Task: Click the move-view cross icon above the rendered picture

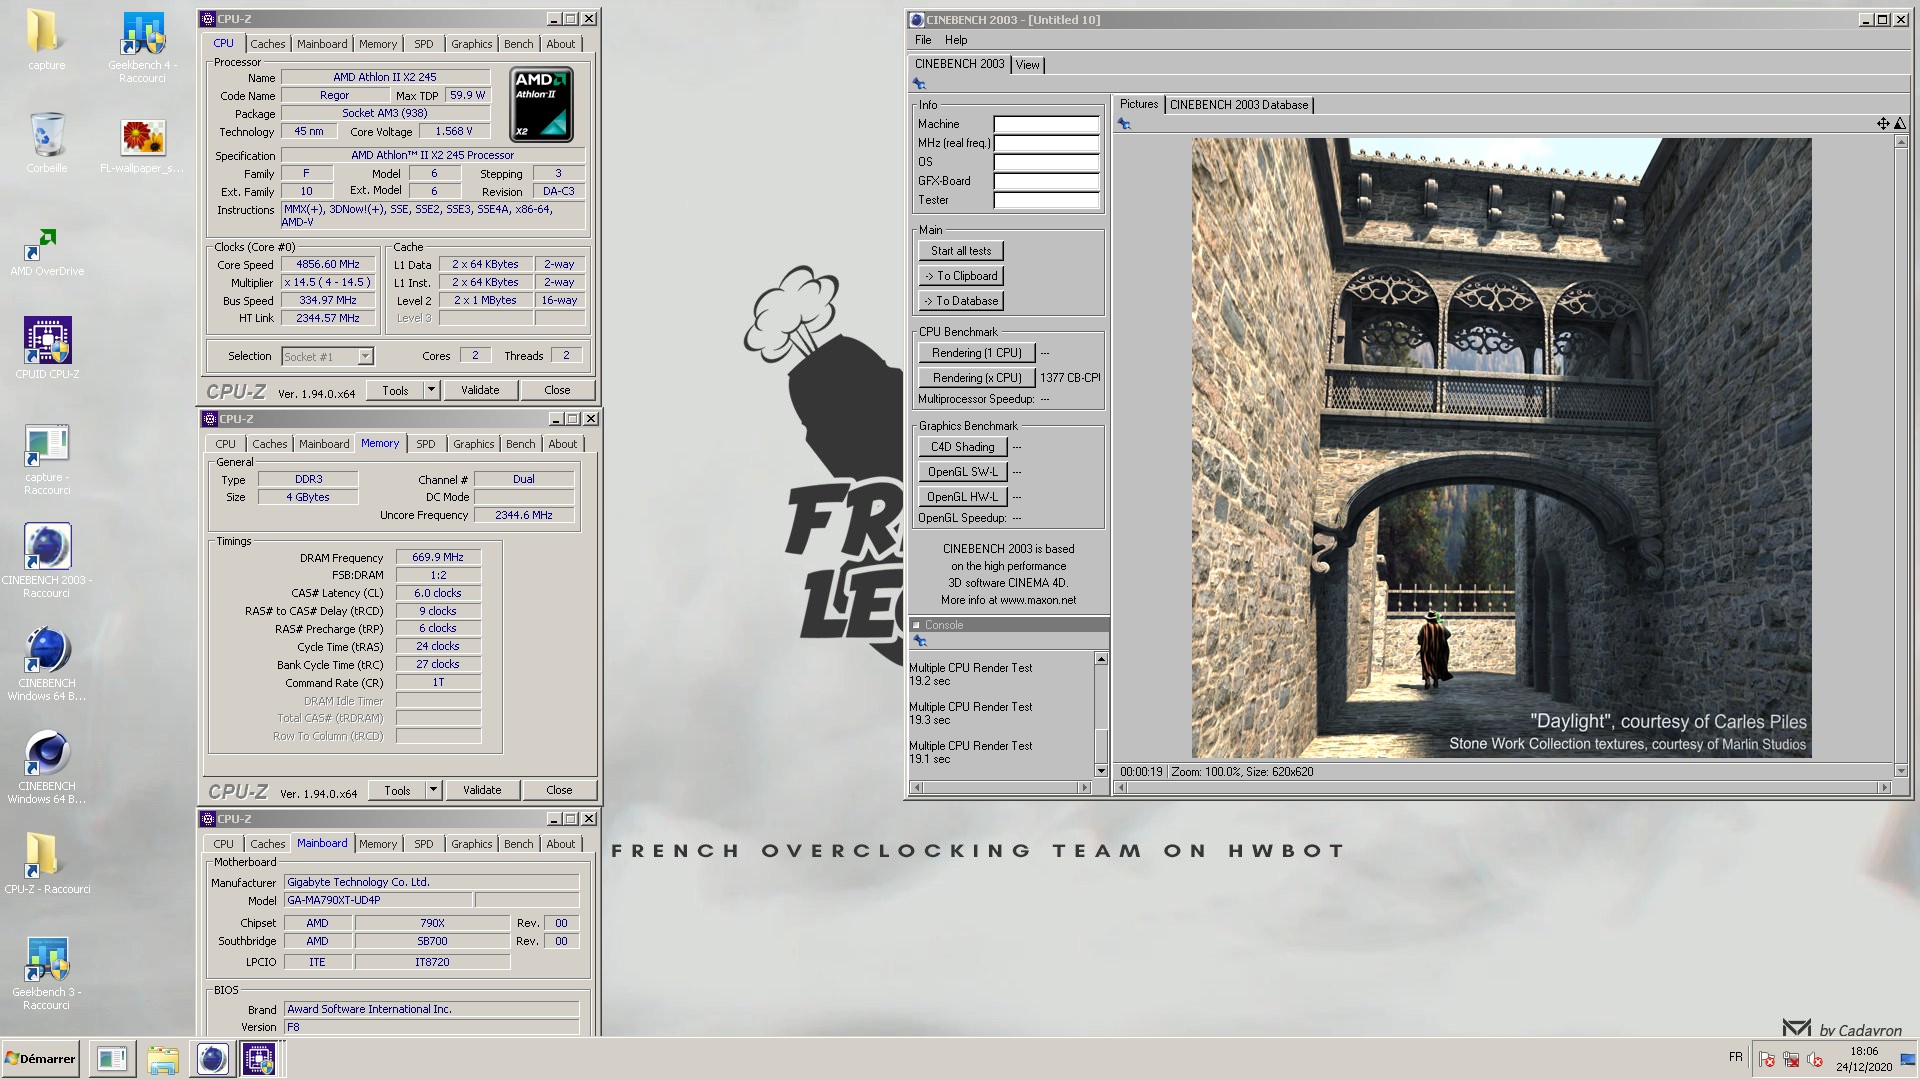Action: (x=1883, y=123)
